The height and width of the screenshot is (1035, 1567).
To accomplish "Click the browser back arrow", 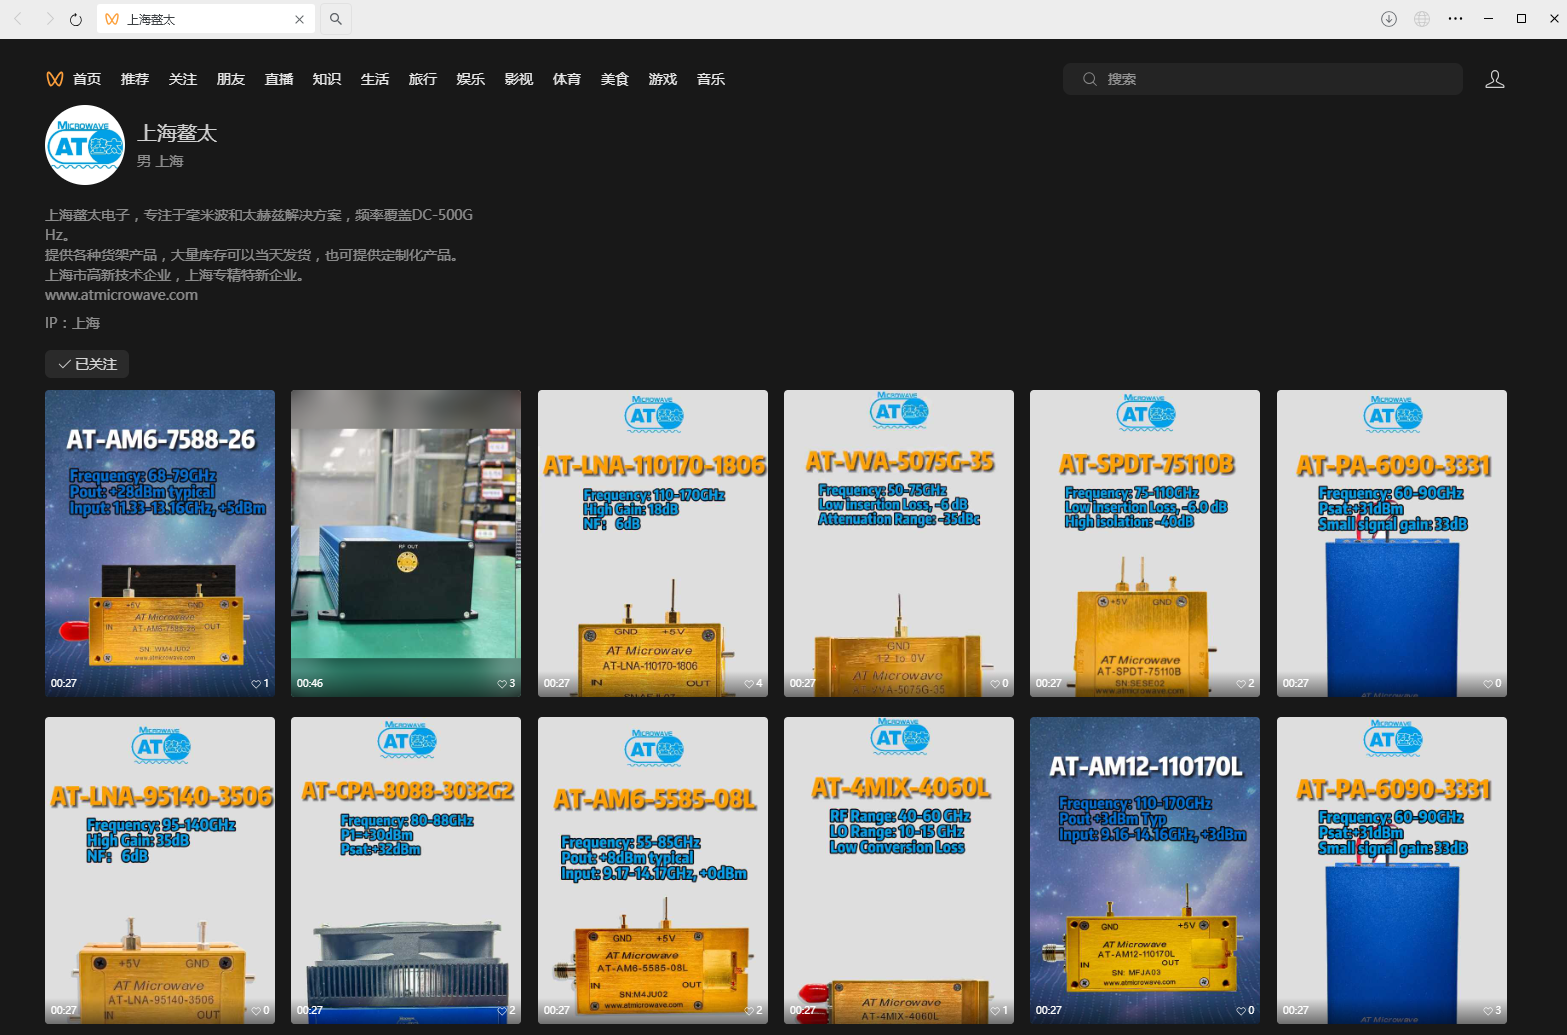I will [18, 19].
